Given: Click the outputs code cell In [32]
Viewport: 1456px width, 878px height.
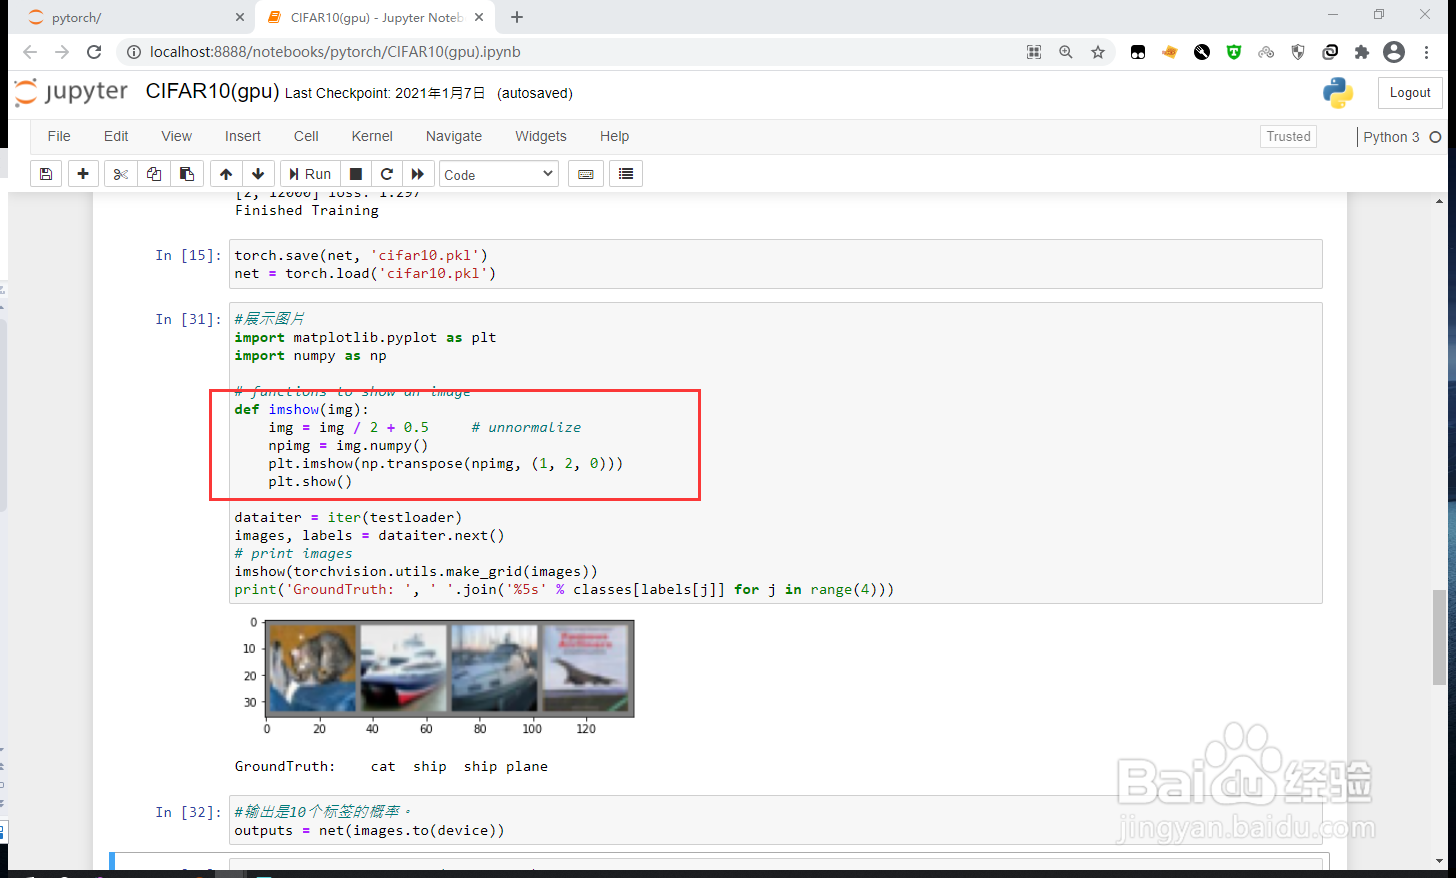Looking at the screenshot, I should coord(776,821).
